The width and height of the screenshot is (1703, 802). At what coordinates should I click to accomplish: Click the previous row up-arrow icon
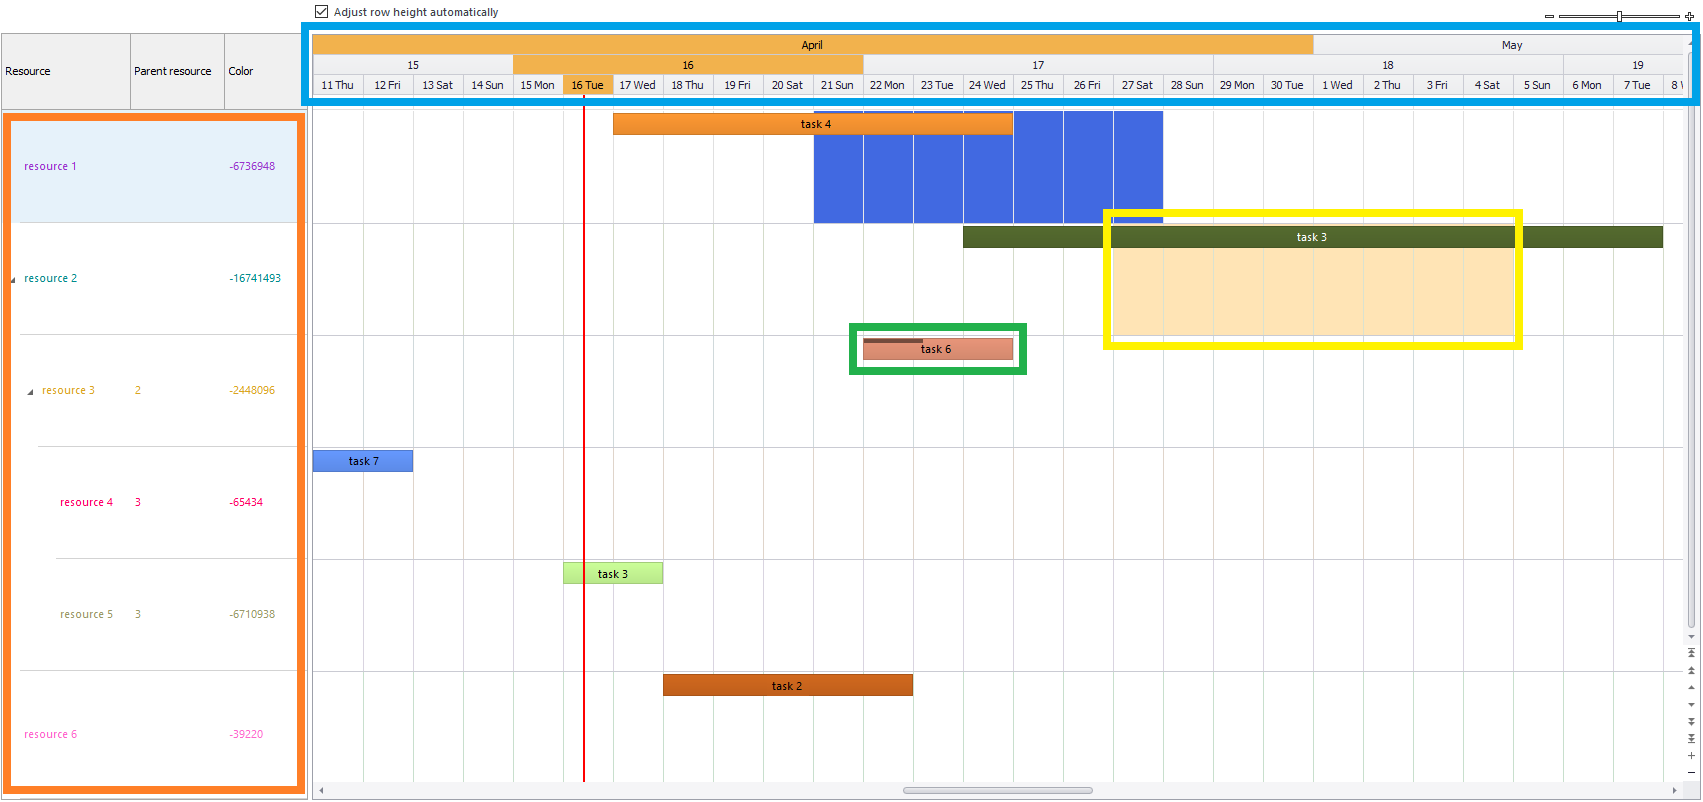point(1691,688)
